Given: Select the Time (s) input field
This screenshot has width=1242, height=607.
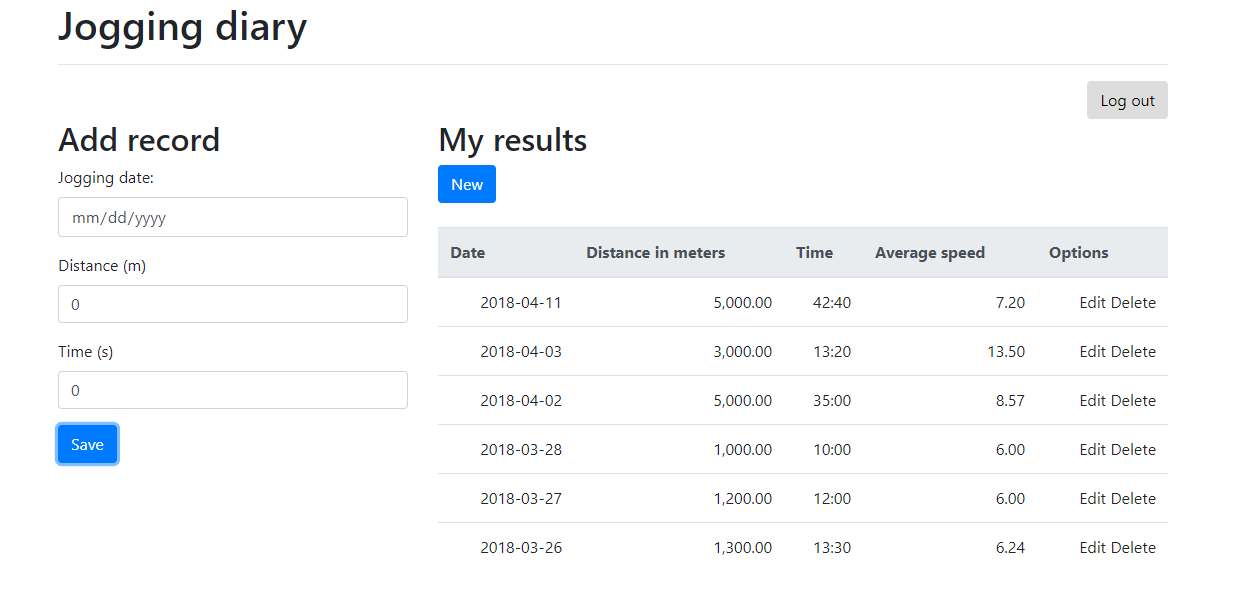Looking at the screenshot, I should click(232, 390).
